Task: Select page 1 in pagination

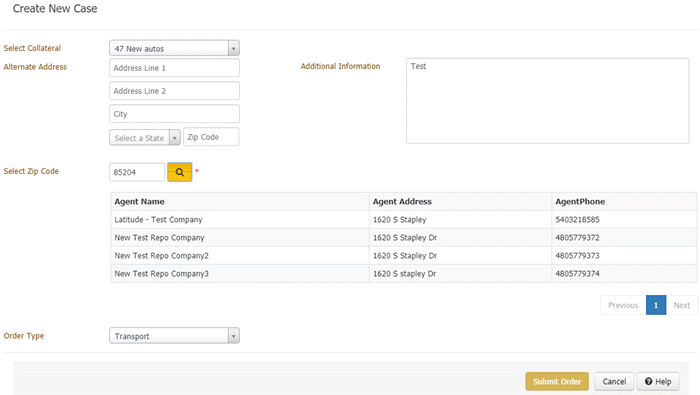Action: [x=656, y=305]
